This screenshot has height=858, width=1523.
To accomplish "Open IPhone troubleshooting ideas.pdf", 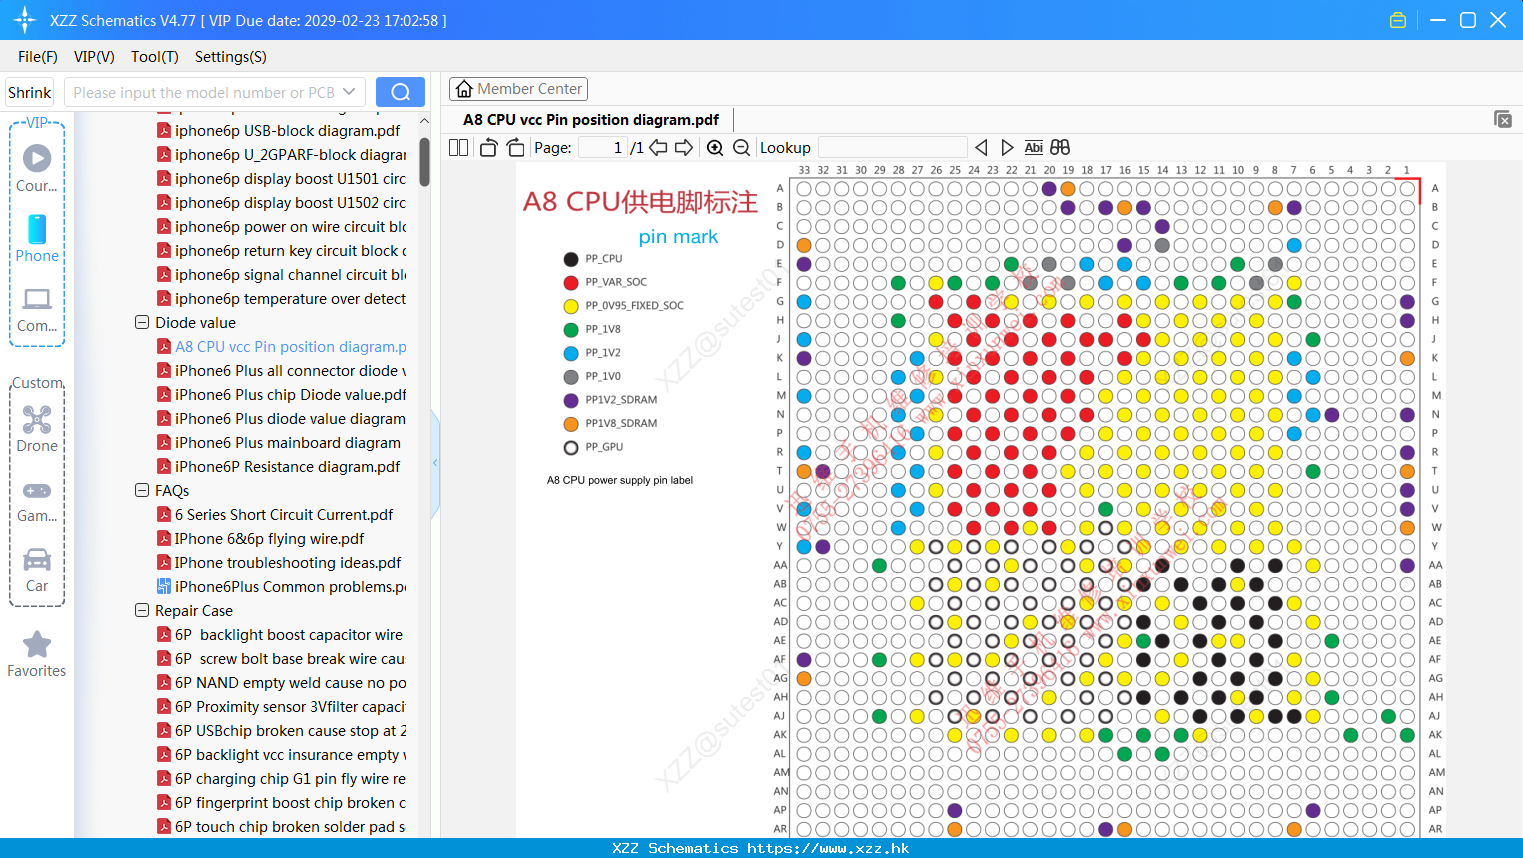I will click(288, 562).
